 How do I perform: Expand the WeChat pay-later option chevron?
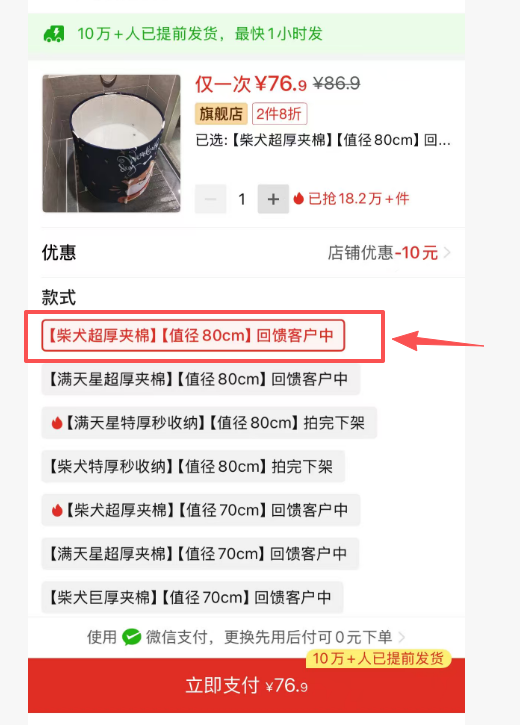pyautogui.click(x=401, y=637)
